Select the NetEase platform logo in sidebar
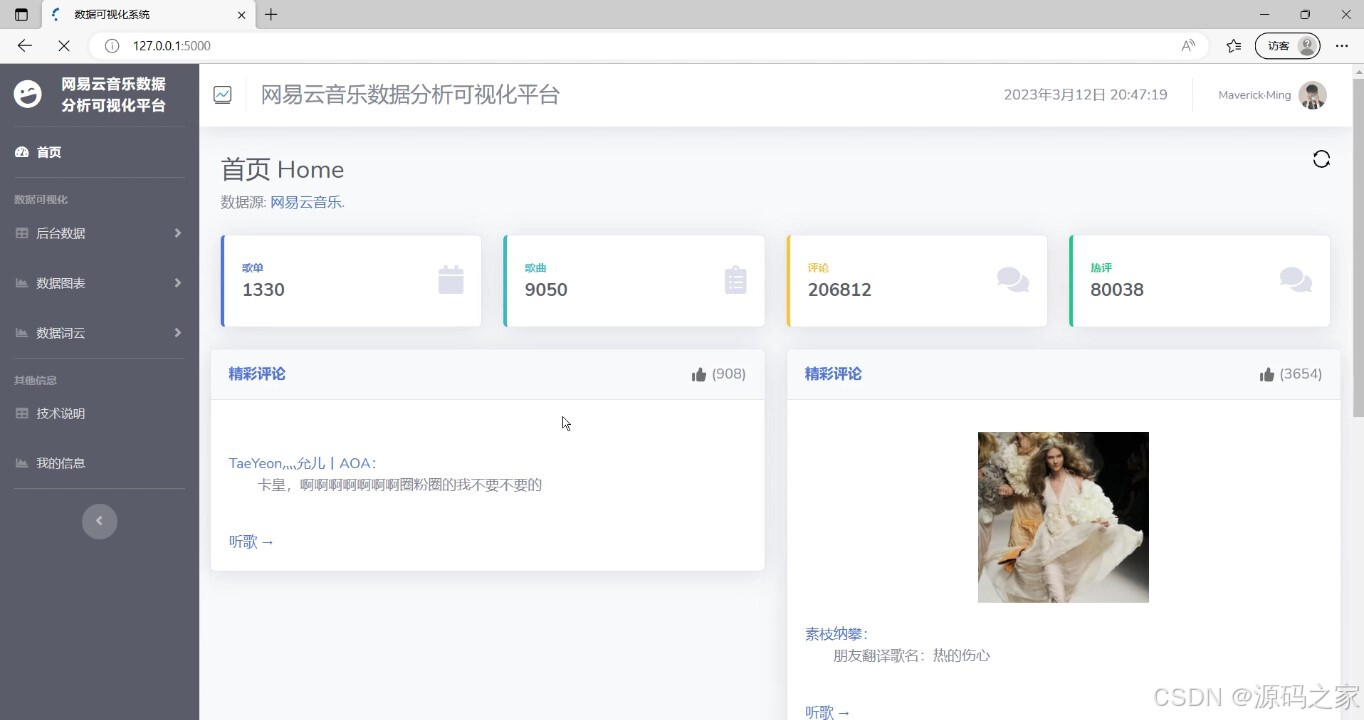The width and height of the screenshot is (1364, 720). pos(27,93)
